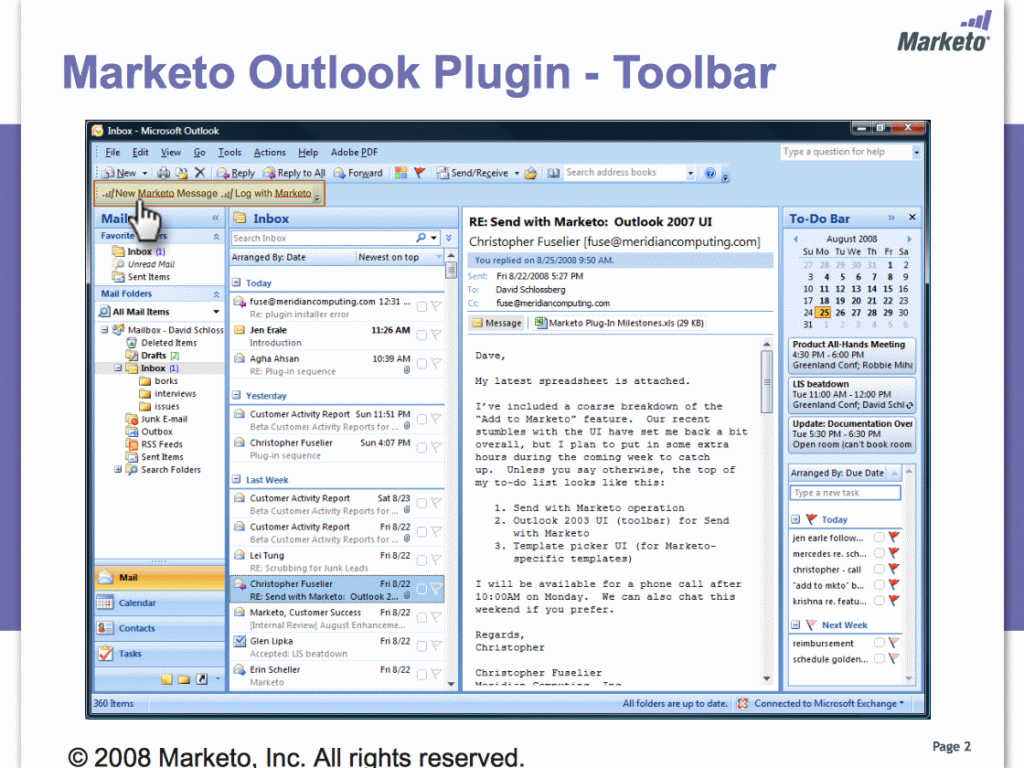The image size is (1024, 768).
Task: Open the Newest on top sort dropdown
Action: [398, 257]
